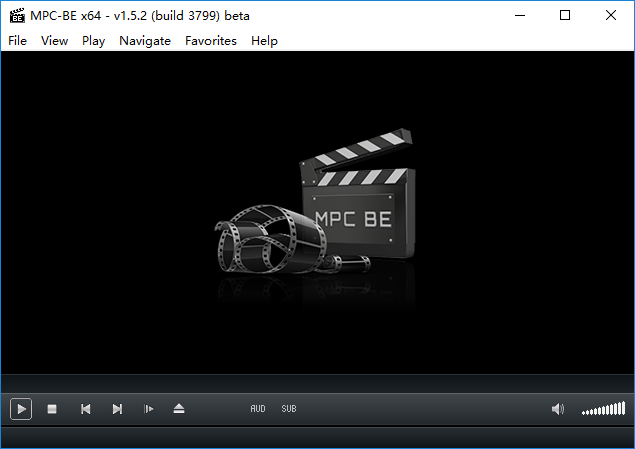
Task: Mute sound with the speaker icon
Action: [x=558, y=409]
